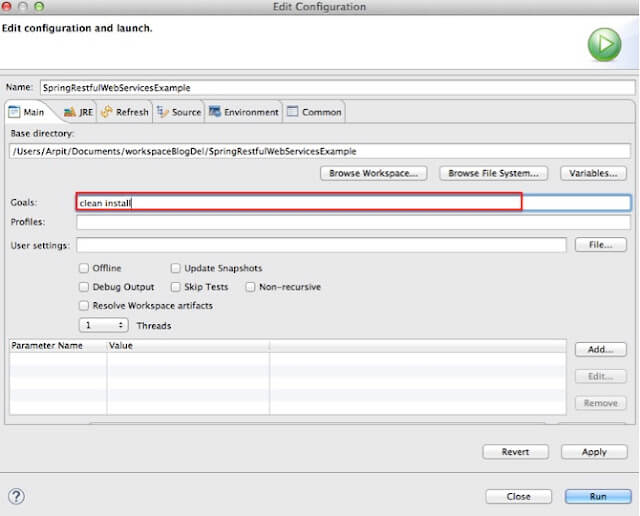Image resolution: width=640 pixels, height=516 pixels.
Task: Click the Environment tab icon
Action: [x=215, y=111]
